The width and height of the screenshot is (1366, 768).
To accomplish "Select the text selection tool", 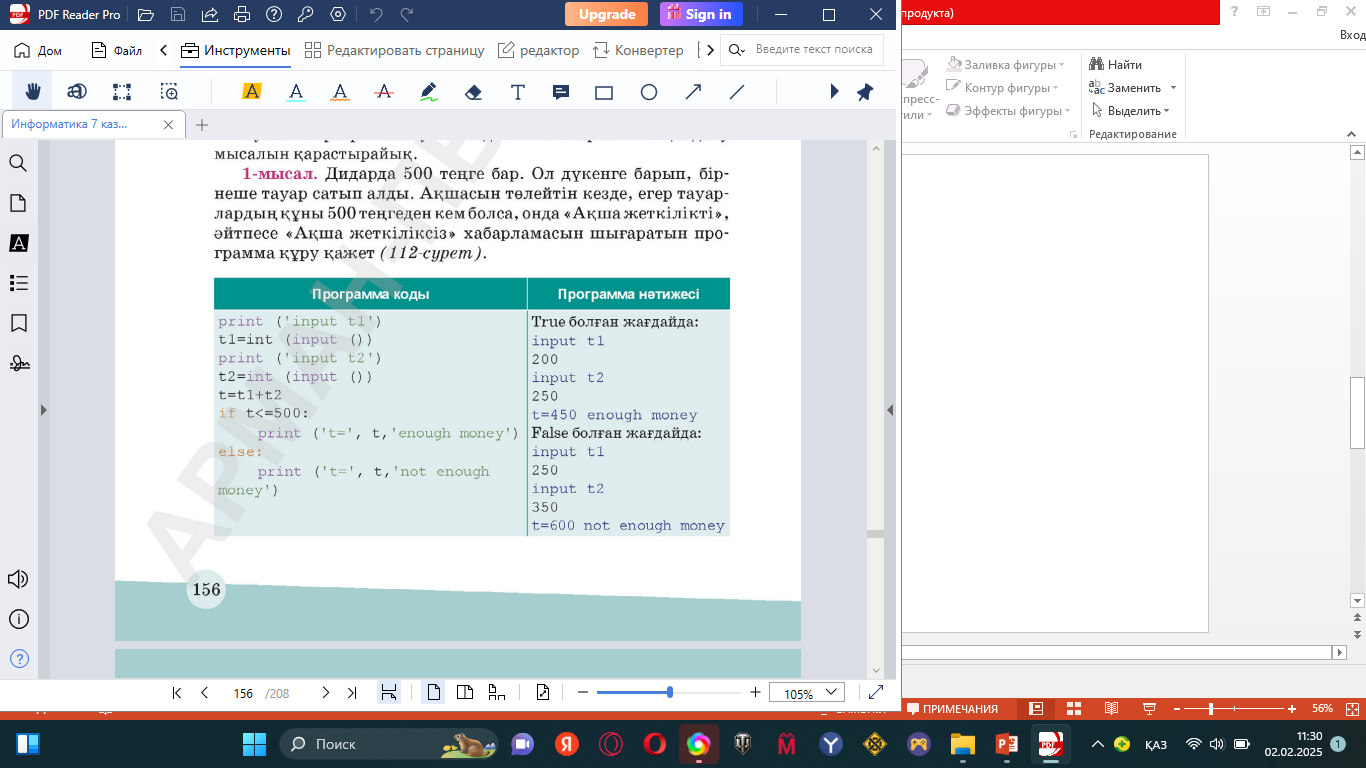I will (77, 92).
